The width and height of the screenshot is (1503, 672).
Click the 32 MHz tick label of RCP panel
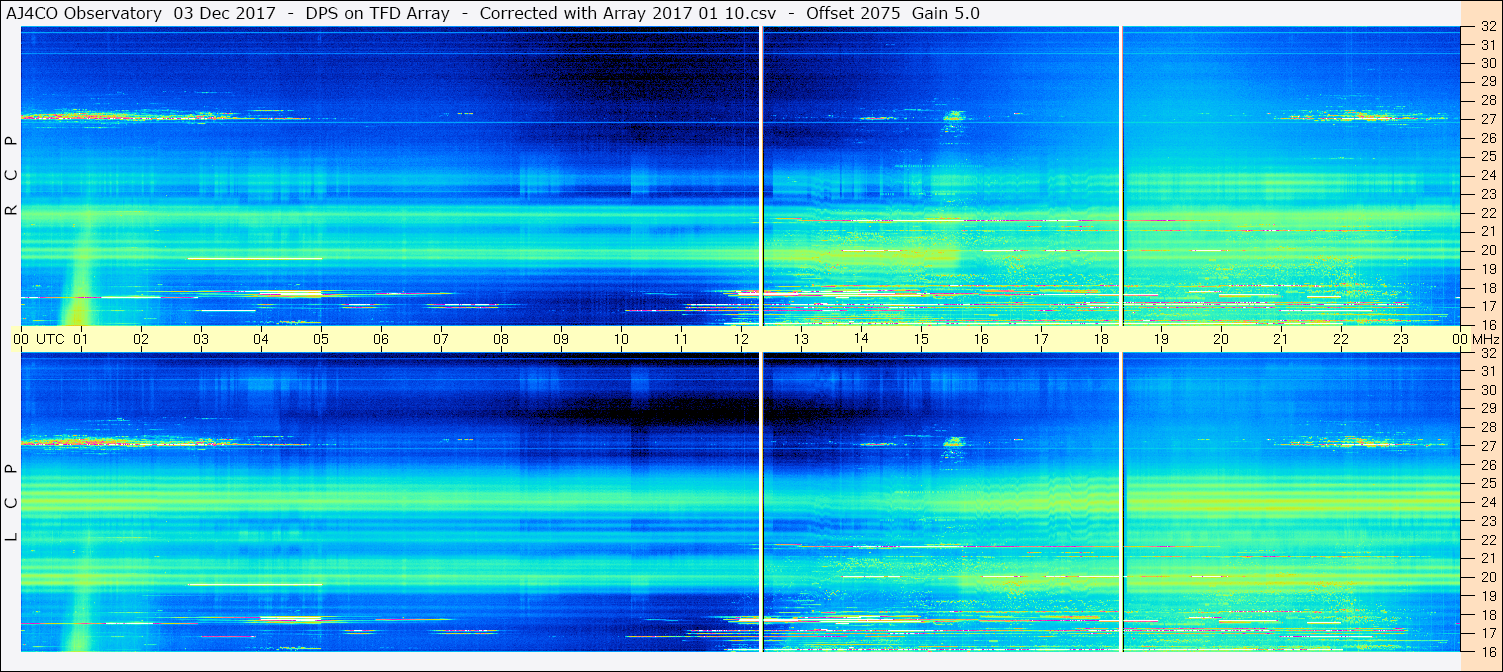pyautogui.click(x=1487, y=27)
